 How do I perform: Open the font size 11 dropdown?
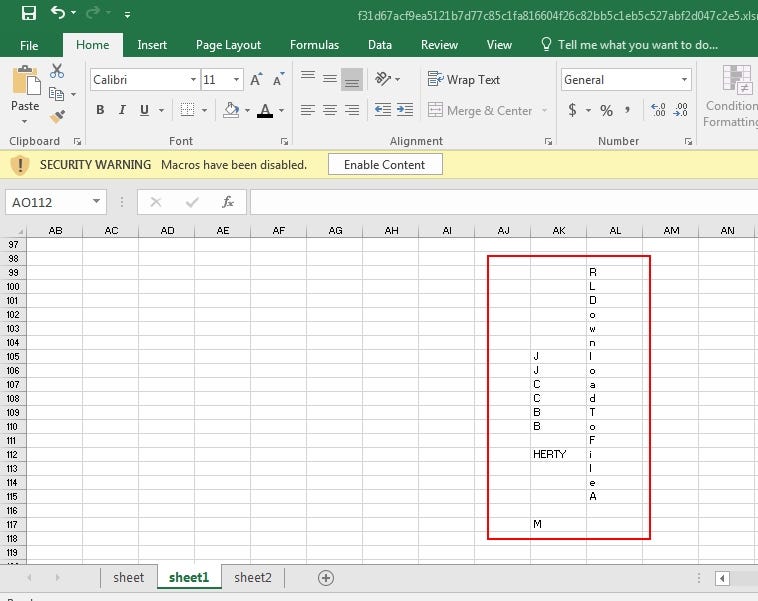(236, 80)
